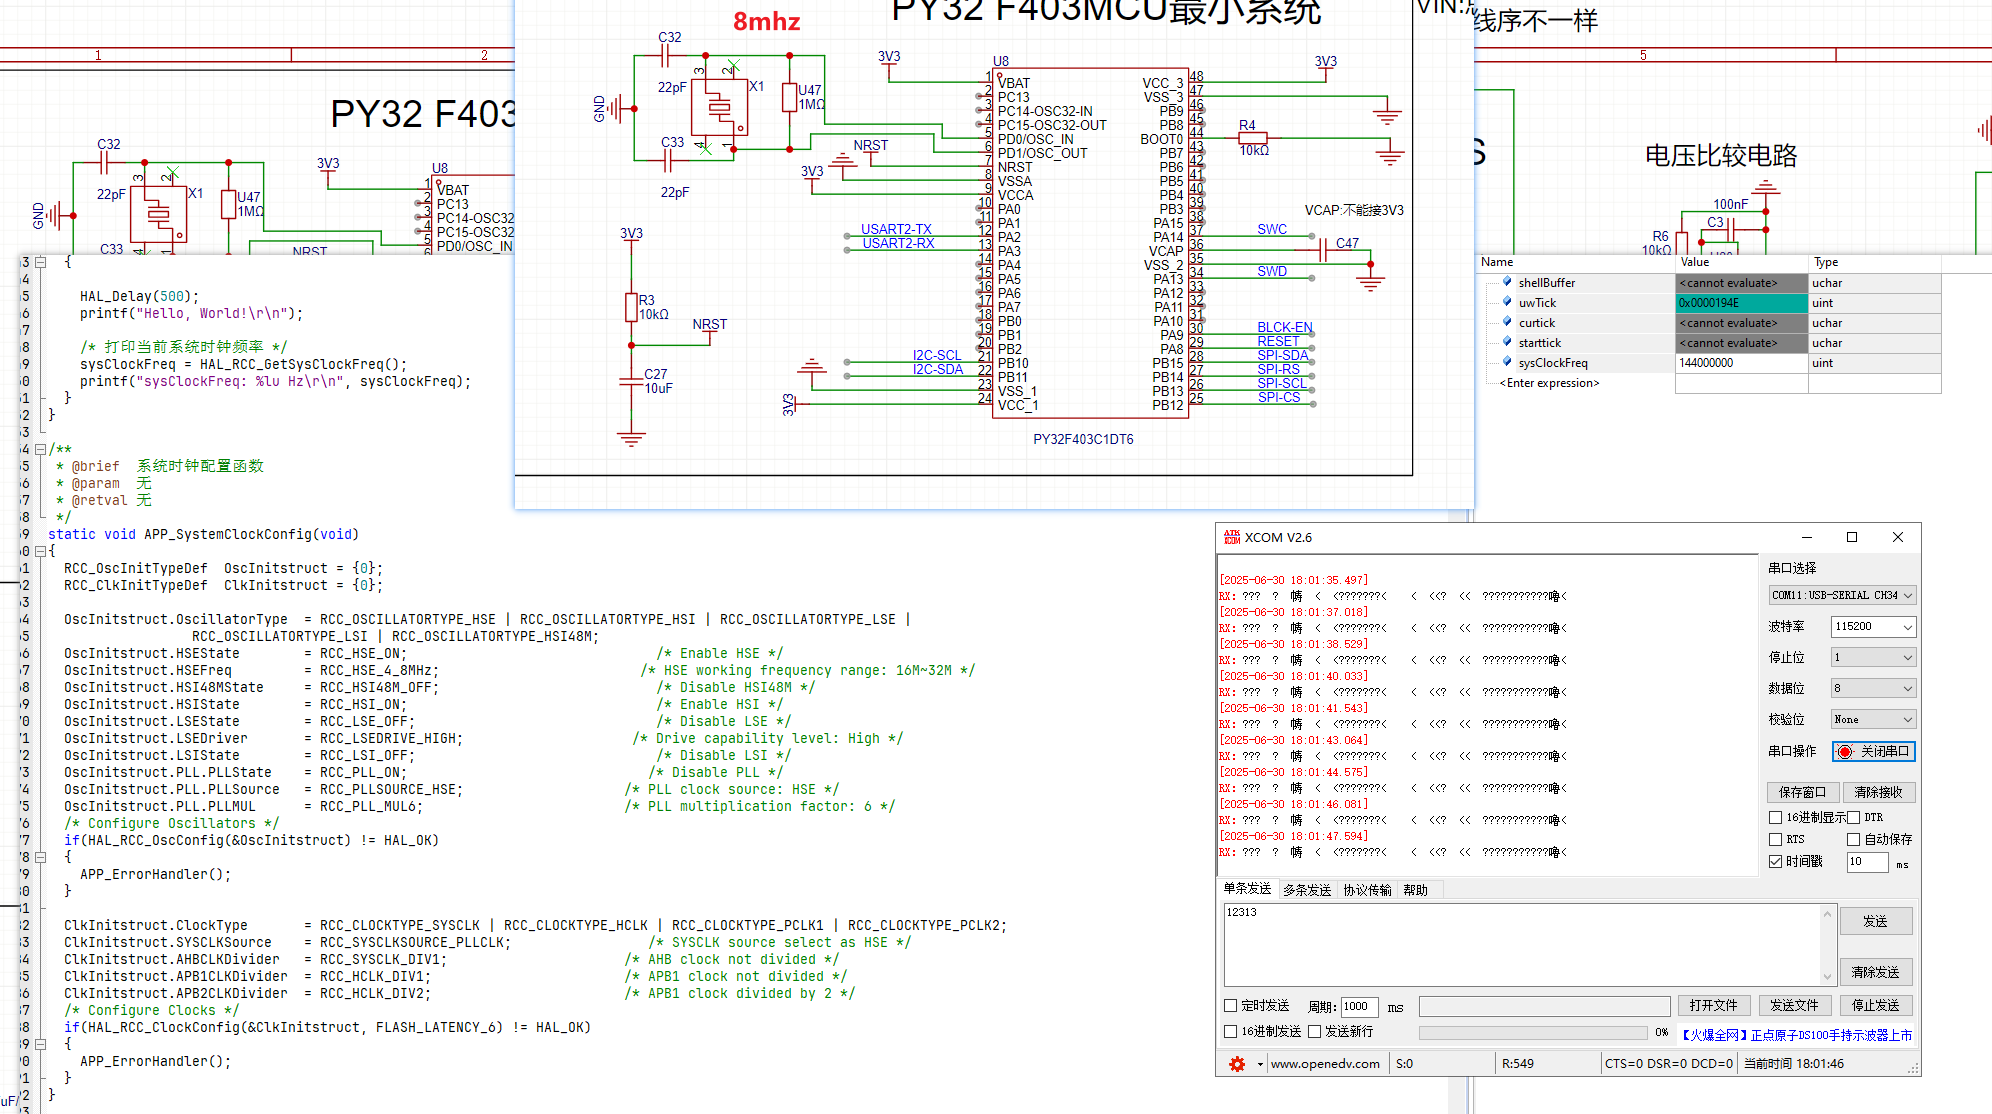Click the 周期 period field showing 1000

coord(1359,1007)
